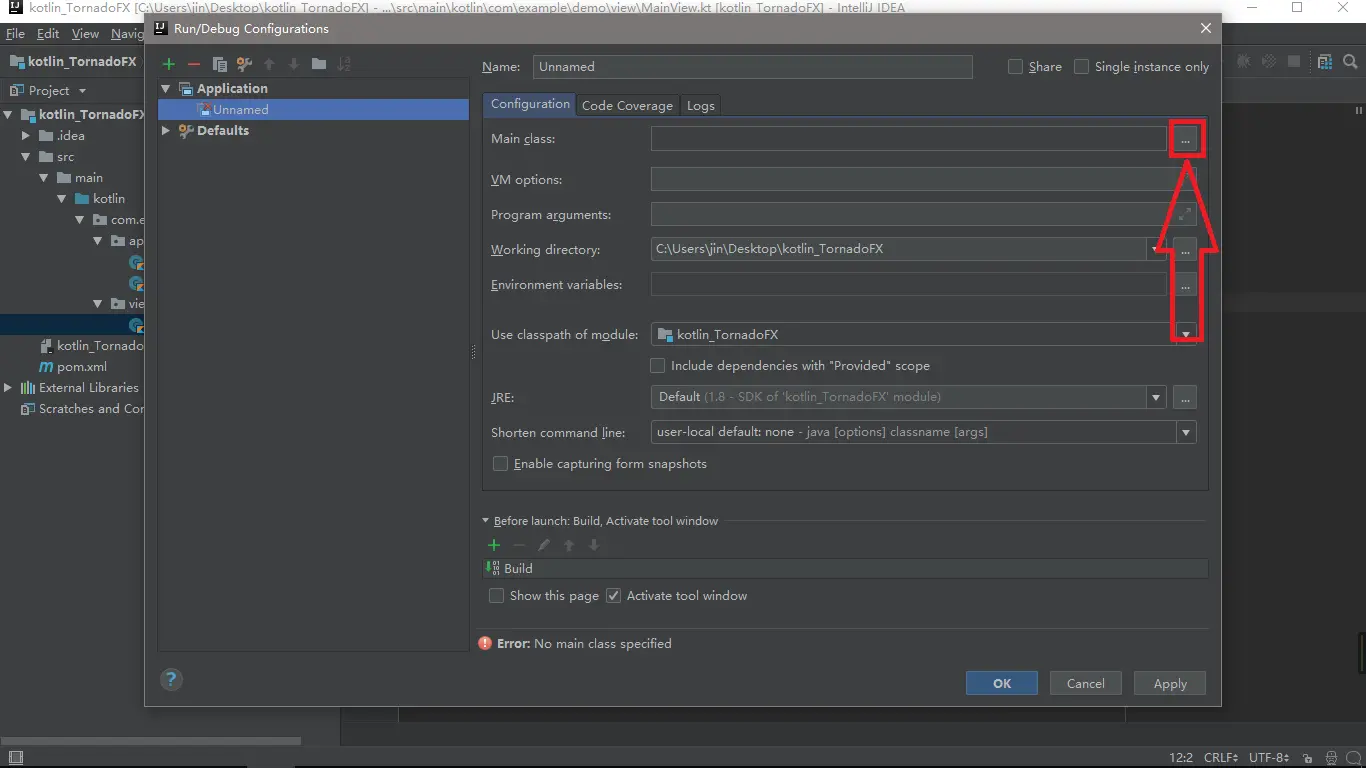1366x768 pixels.
Task: Browse for Working directory with ellipsis button
Action: [x=1185, y=250]
